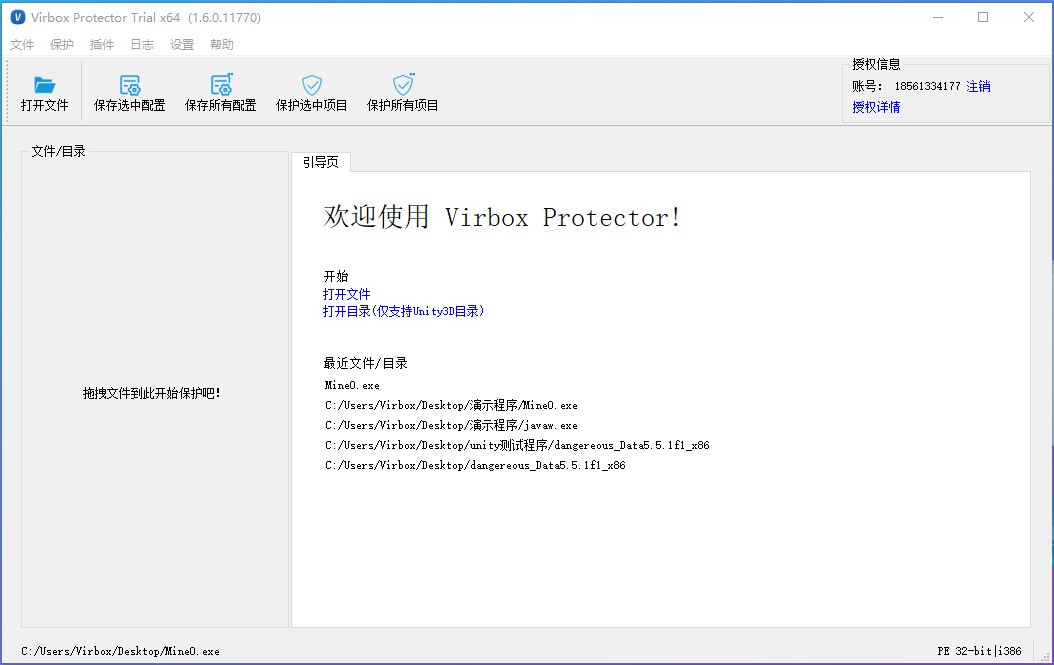Maximize the Virbox Protector window
The width and height of the screenshot is (1054, 665).
coord(983,17)
